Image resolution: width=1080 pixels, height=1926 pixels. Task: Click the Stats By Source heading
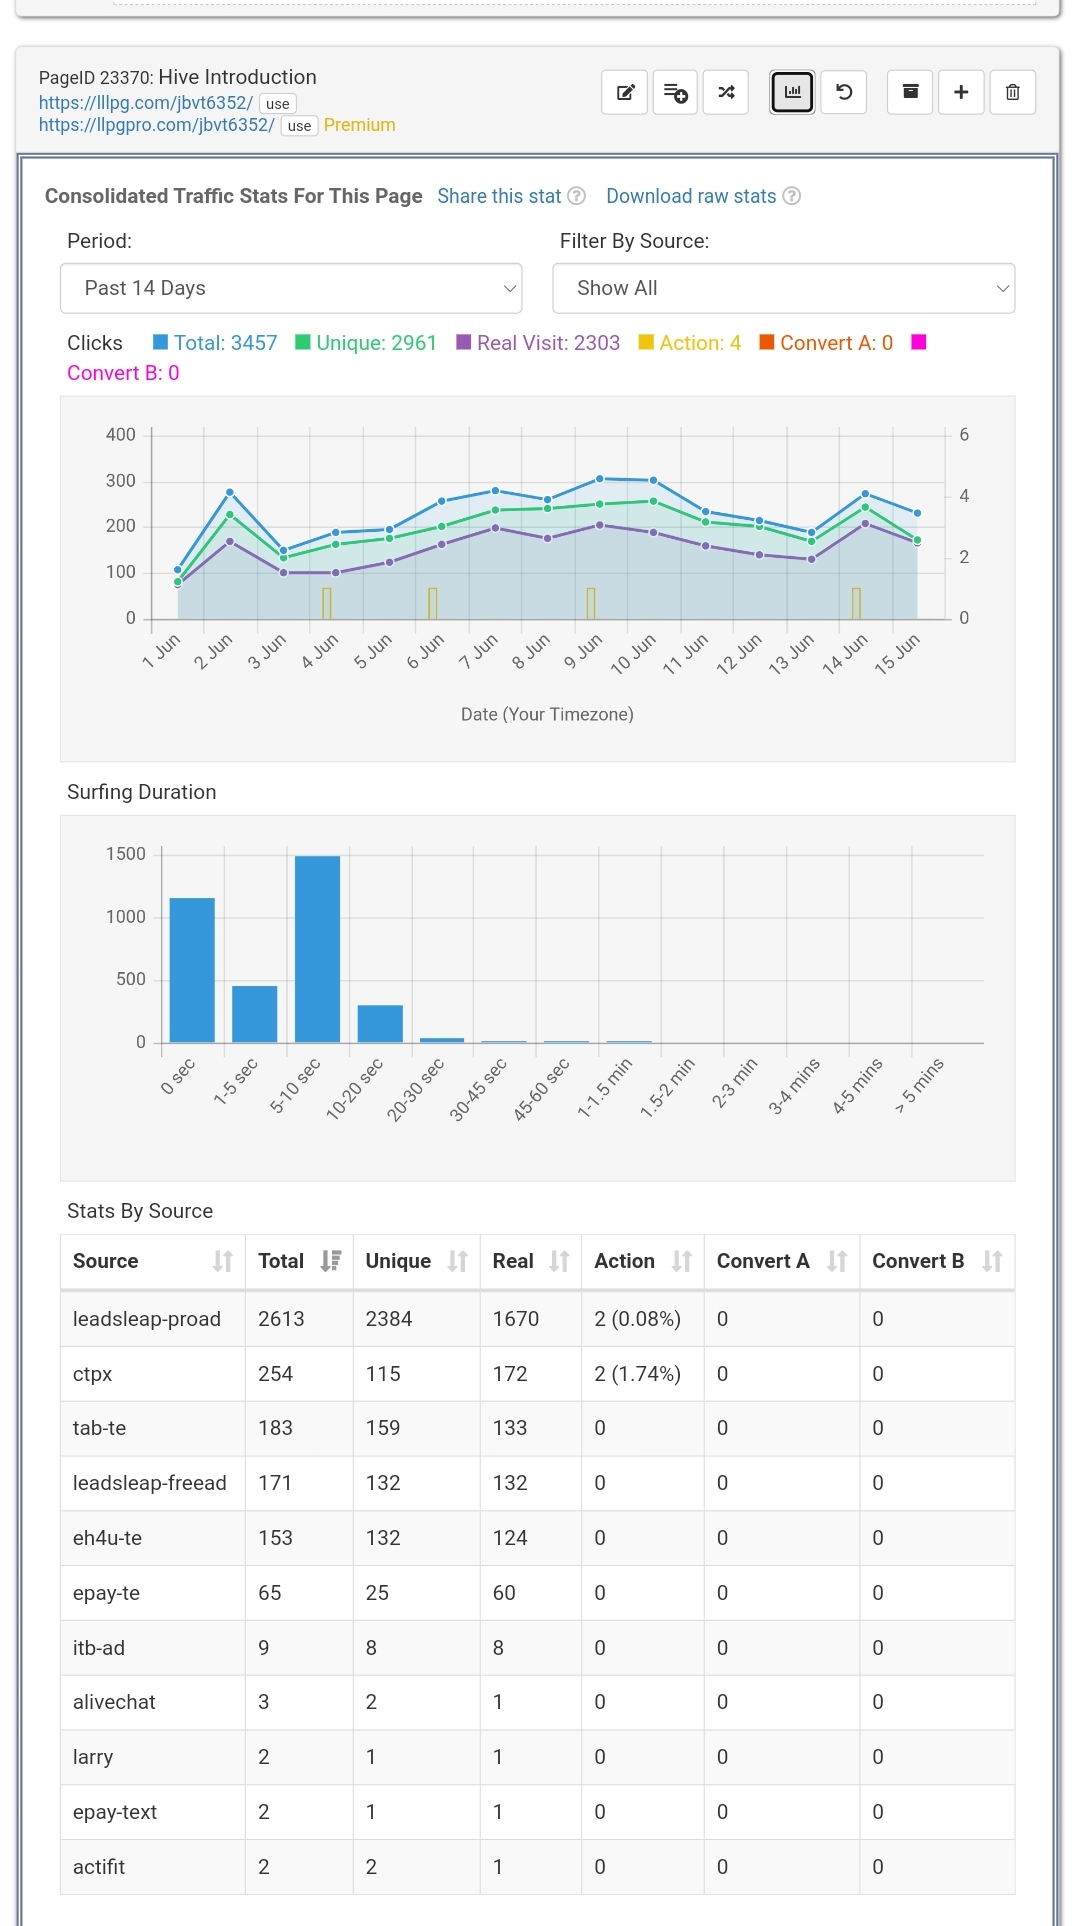140,1211
